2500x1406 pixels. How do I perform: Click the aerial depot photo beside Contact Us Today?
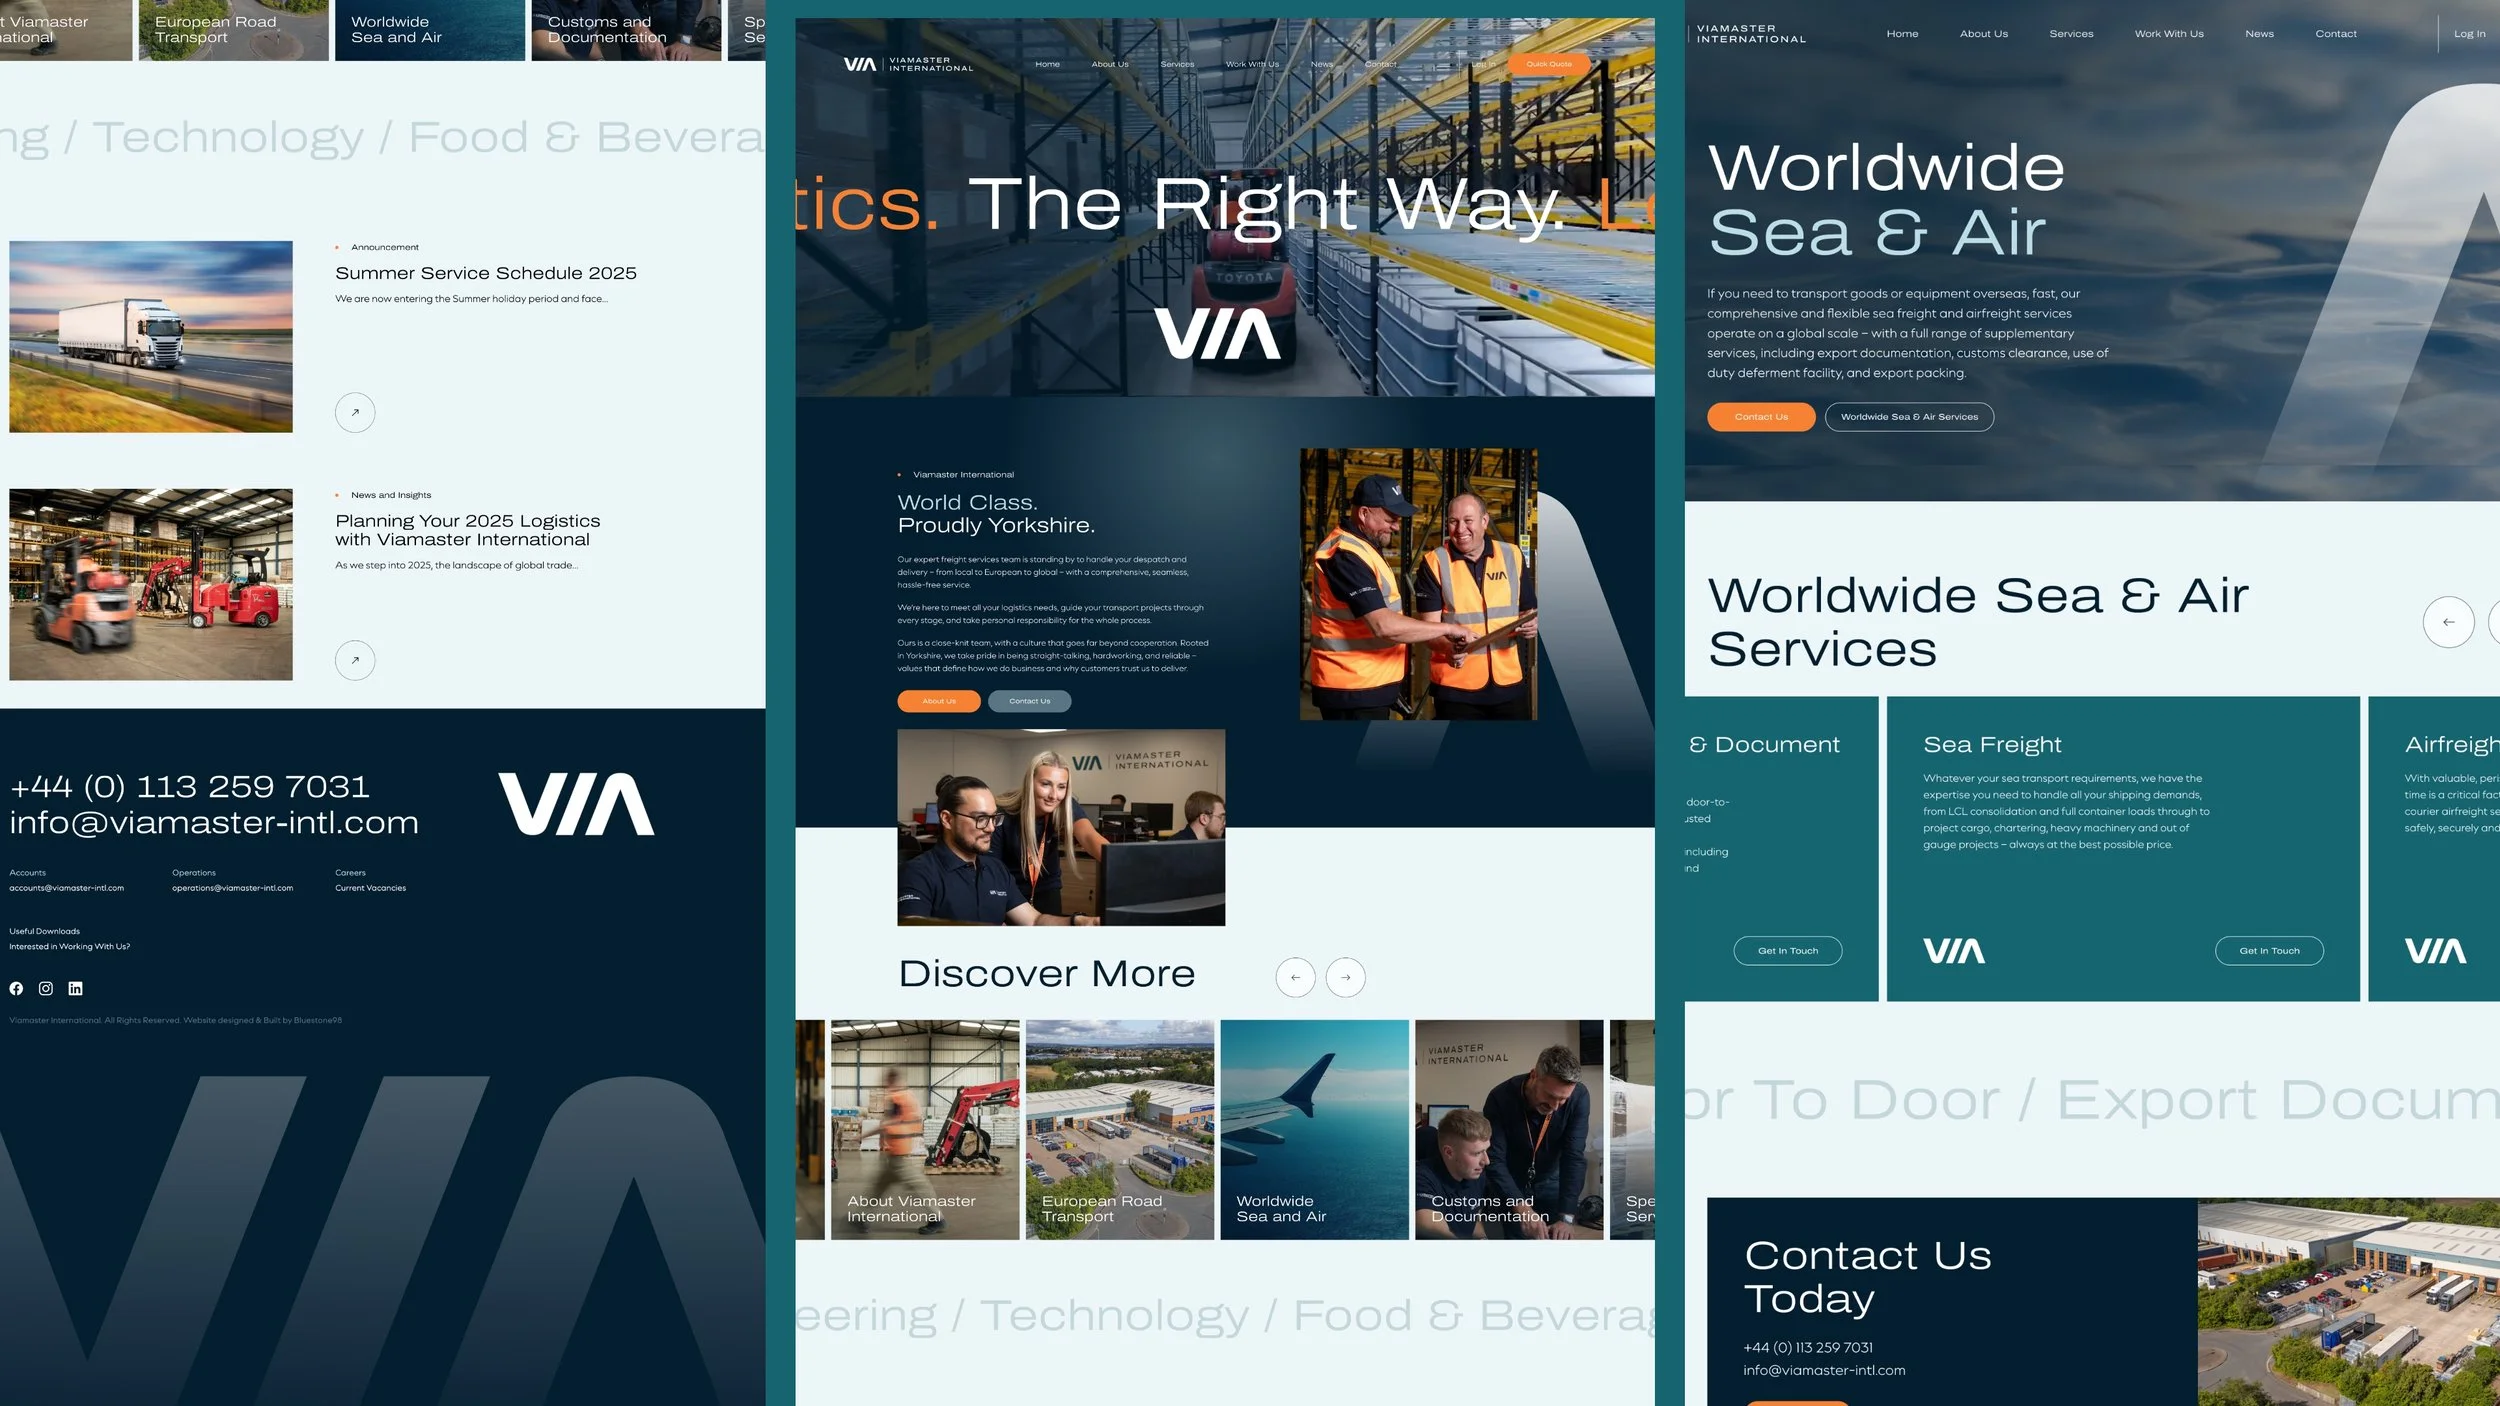pos(2348,1302)
